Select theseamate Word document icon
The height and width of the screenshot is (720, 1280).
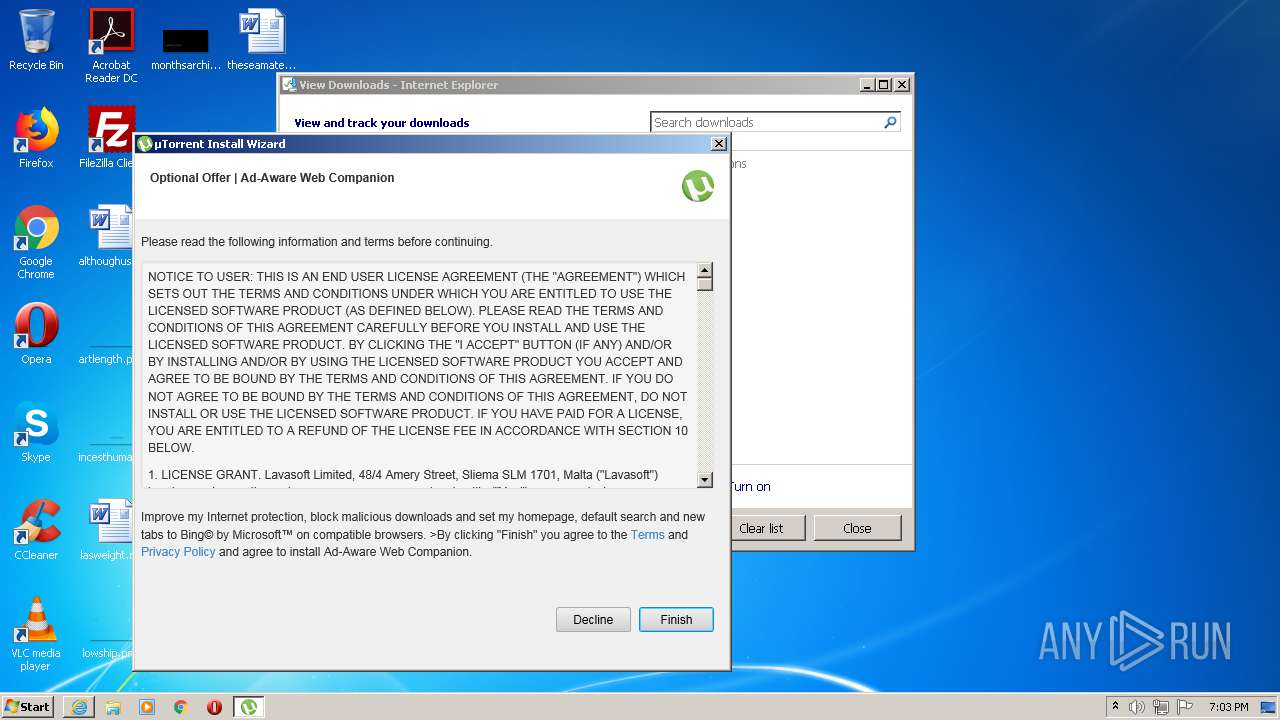[x=262, y=40]
